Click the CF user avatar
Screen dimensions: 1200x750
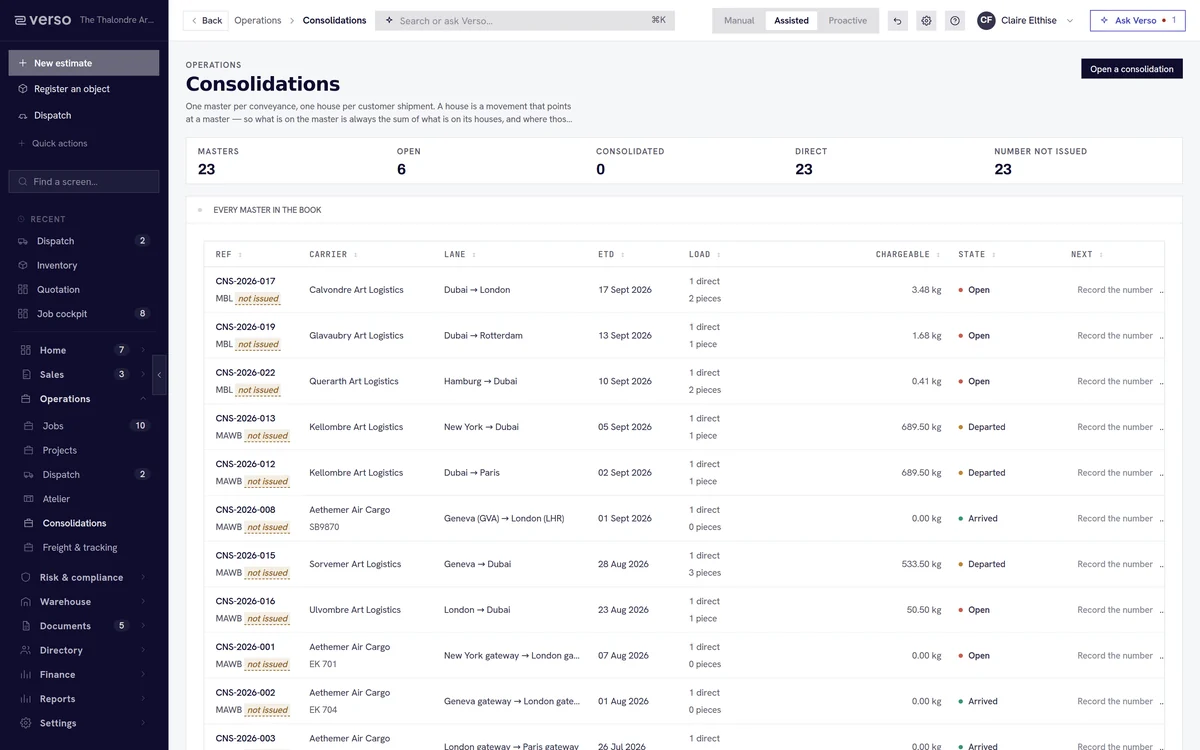(986, 20)
